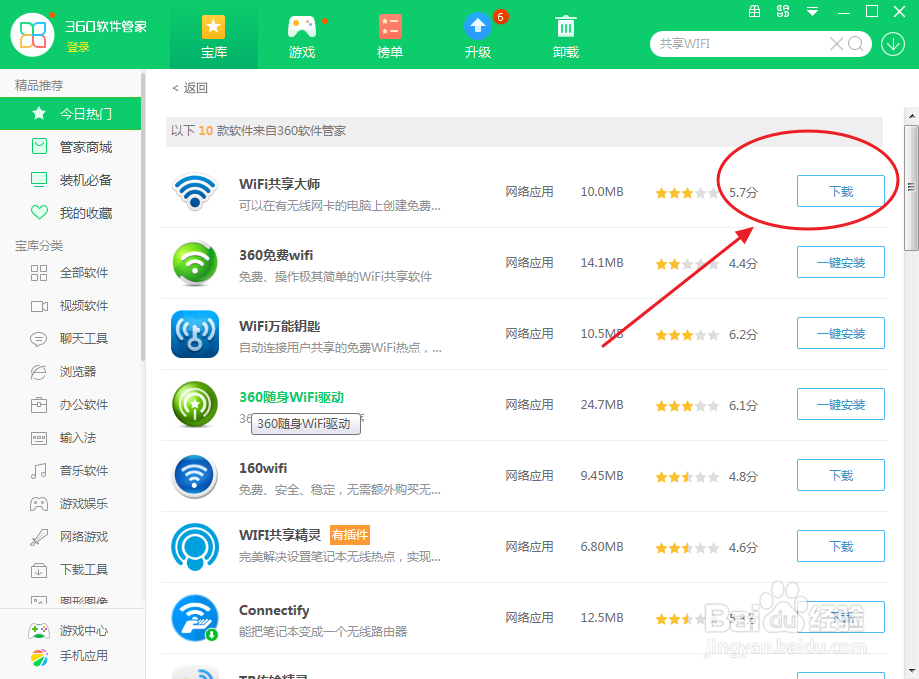Open the 升级 upgrade tab

pyautogui.click(x=478, y=36)
